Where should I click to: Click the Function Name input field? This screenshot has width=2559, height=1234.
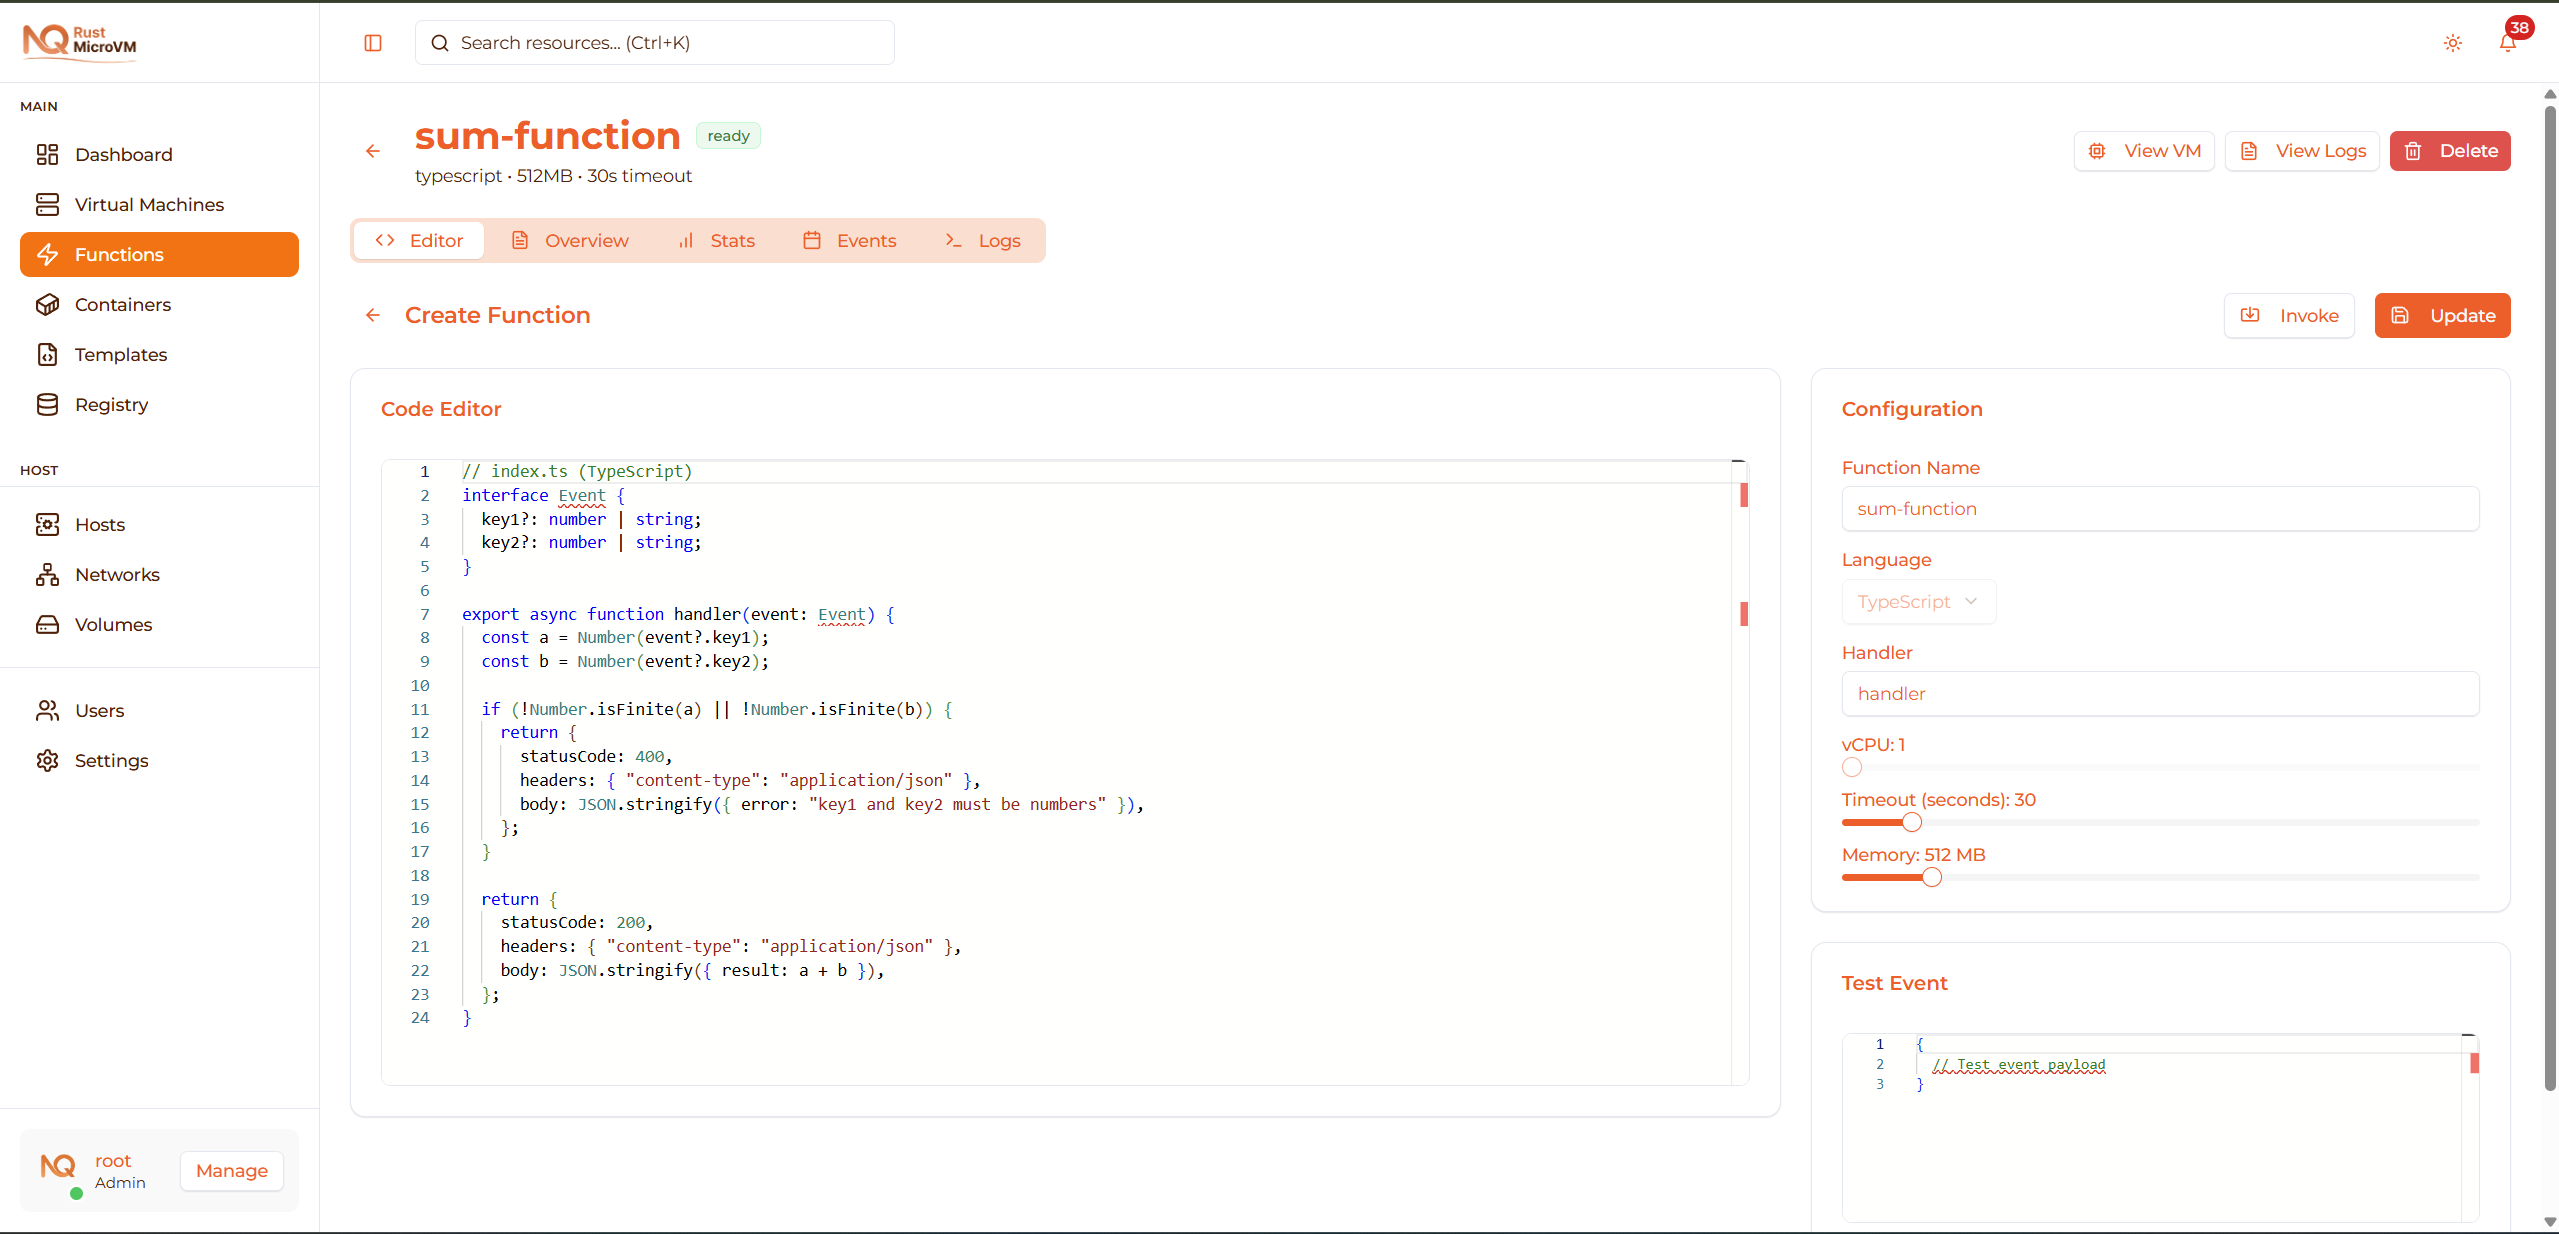click(x=2159, y=508)
